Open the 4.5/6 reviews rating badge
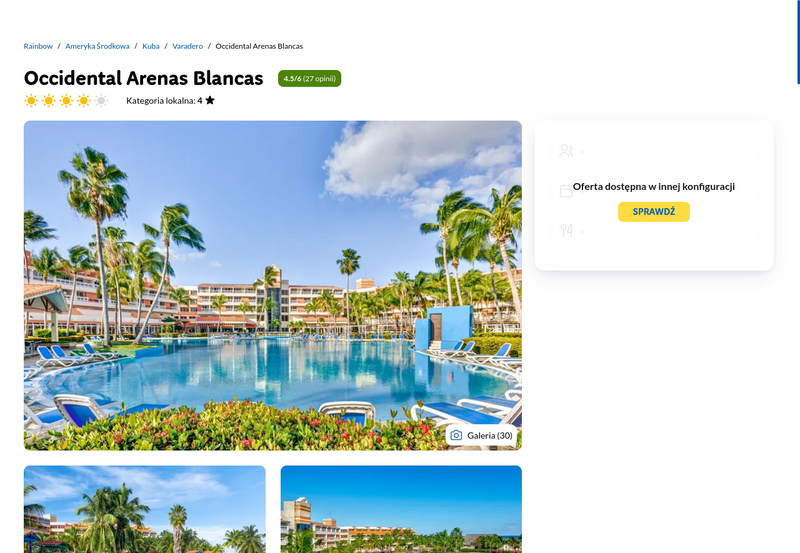 pyautogui.click(x=309, y=79)
